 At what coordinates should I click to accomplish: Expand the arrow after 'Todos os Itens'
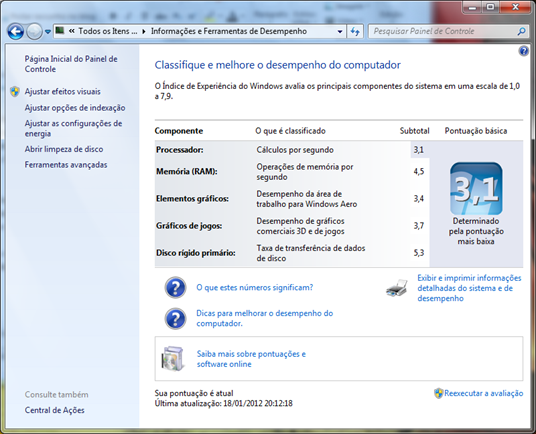pos(144,31)
